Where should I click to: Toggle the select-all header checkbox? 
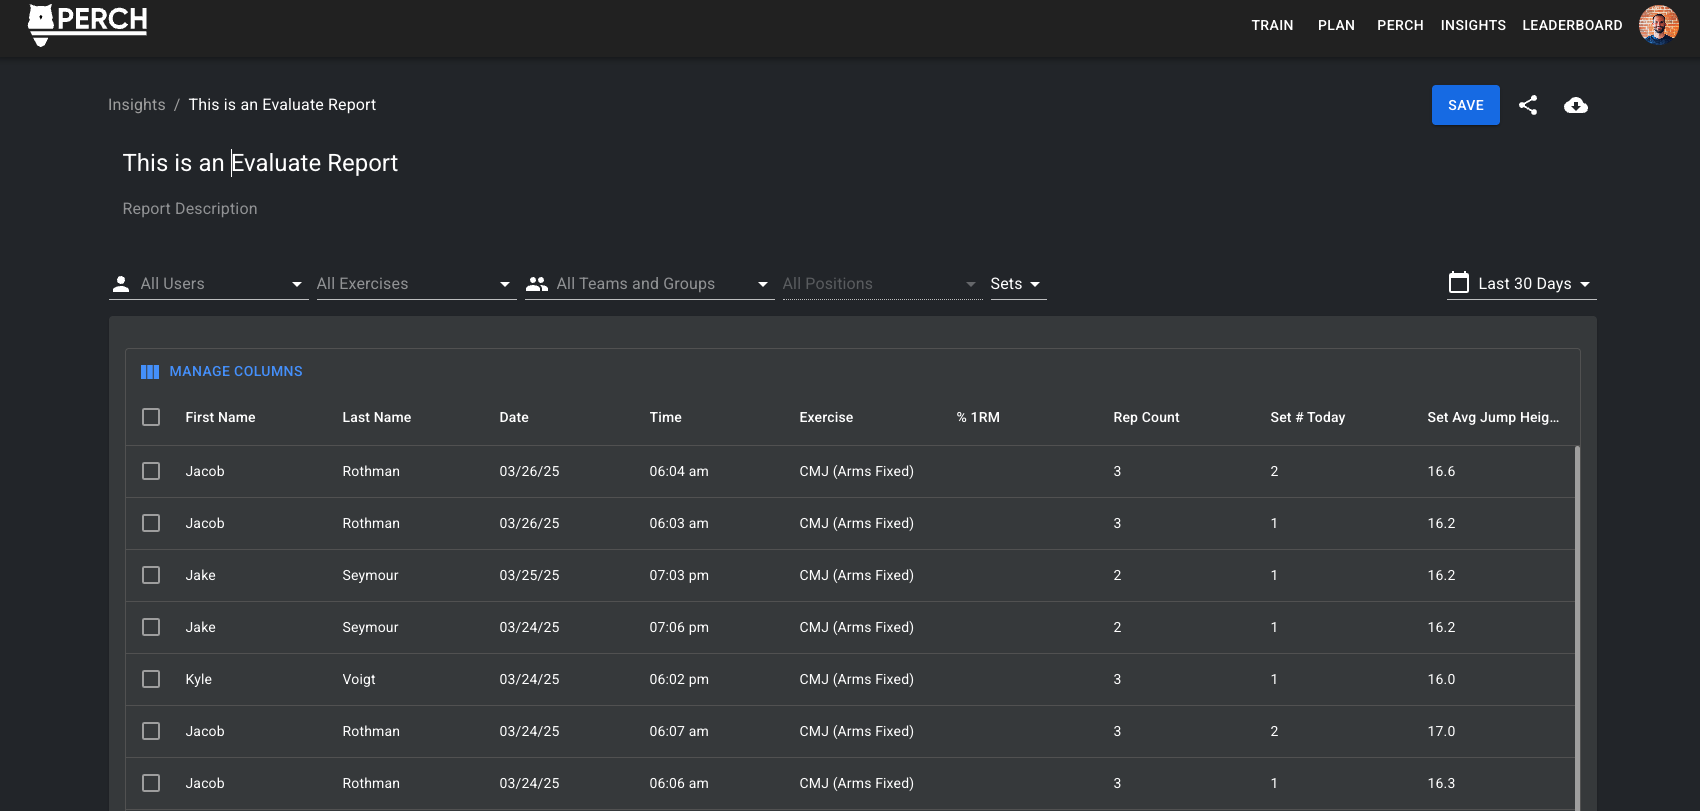coord(151,417)
